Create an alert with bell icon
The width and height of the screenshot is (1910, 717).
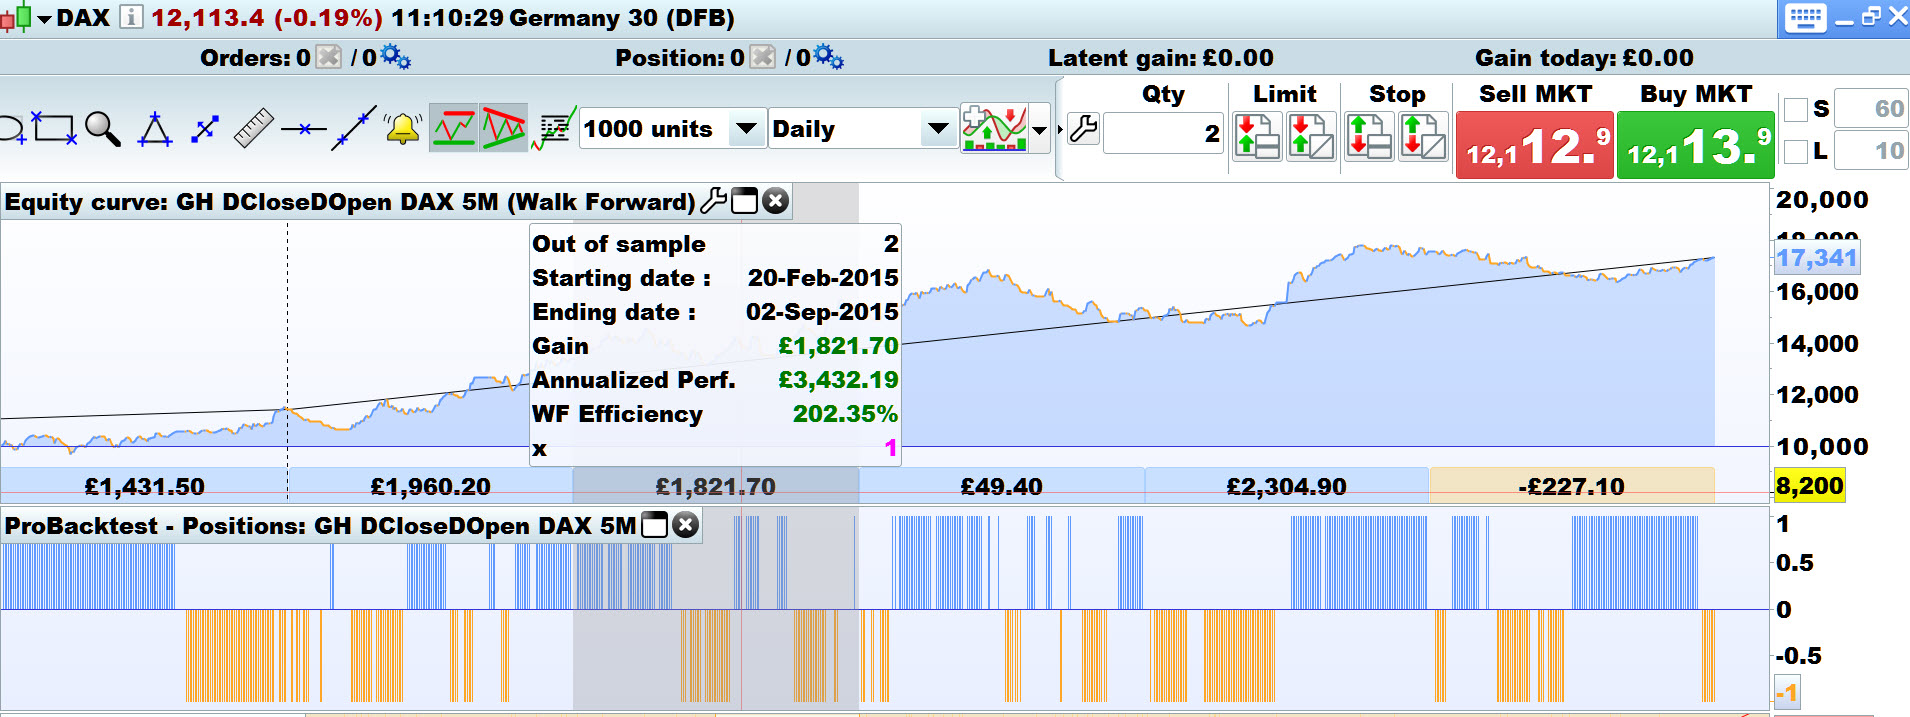point(403,129)
